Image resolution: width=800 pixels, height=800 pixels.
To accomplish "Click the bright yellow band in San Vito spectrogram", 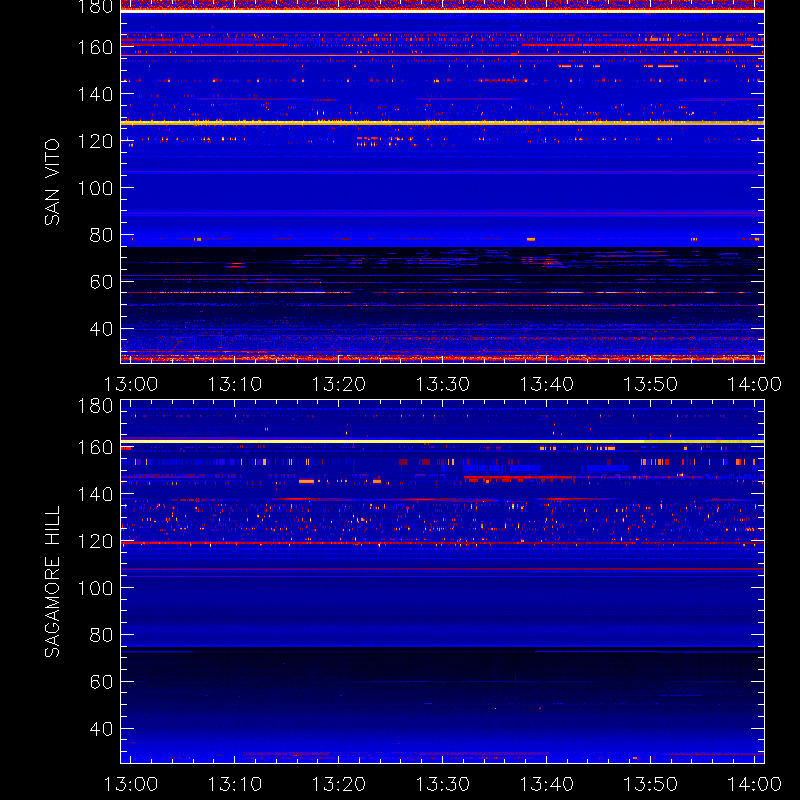I will click(x=442, y=122).
